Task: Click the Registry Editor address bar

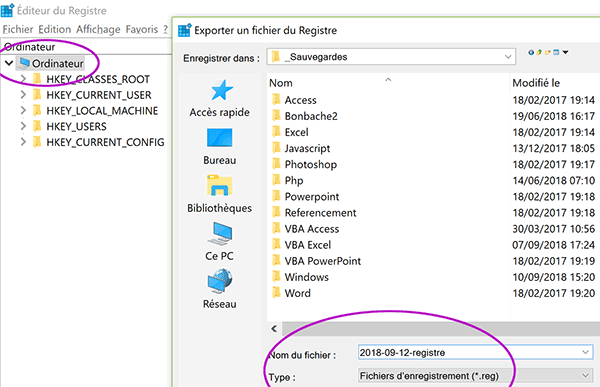Action: point(86,47)
